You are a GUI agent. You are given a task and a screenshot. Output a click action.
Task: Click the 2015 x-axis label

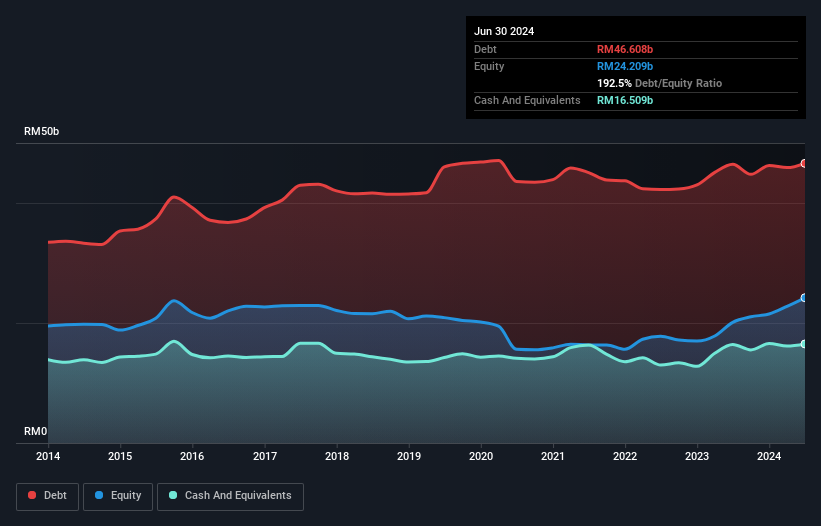pyautogui.click(x=120, y=456)
